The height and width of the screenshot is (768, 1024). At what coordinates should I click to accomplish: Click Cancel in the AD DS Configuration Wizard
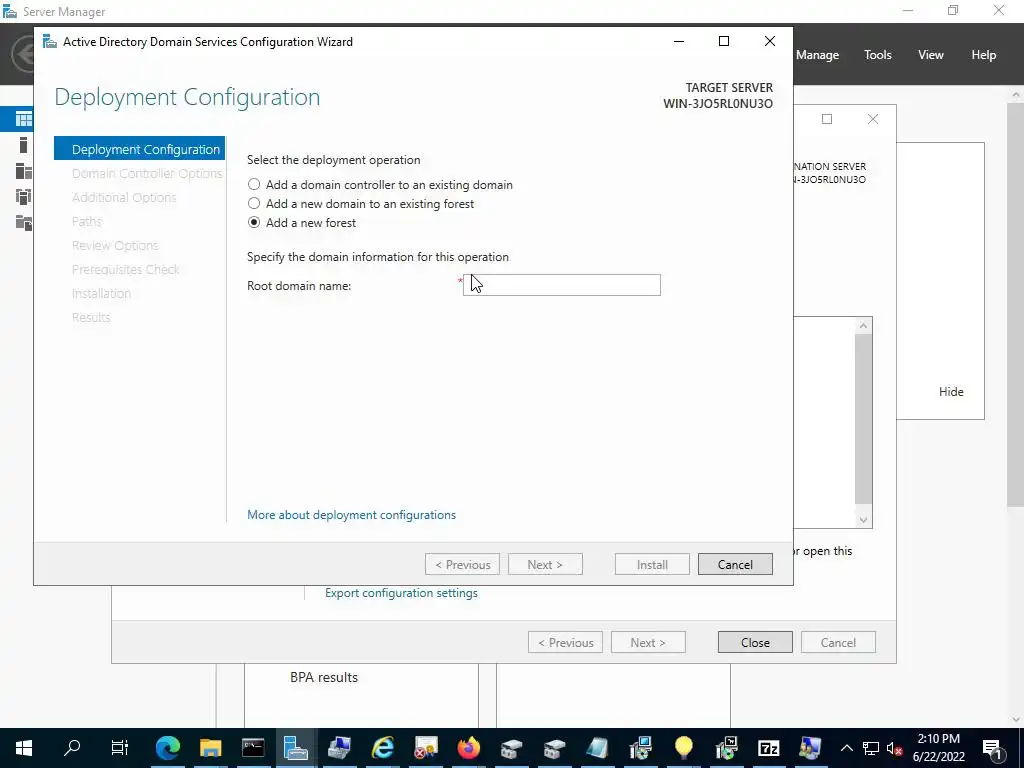[735, 564]
